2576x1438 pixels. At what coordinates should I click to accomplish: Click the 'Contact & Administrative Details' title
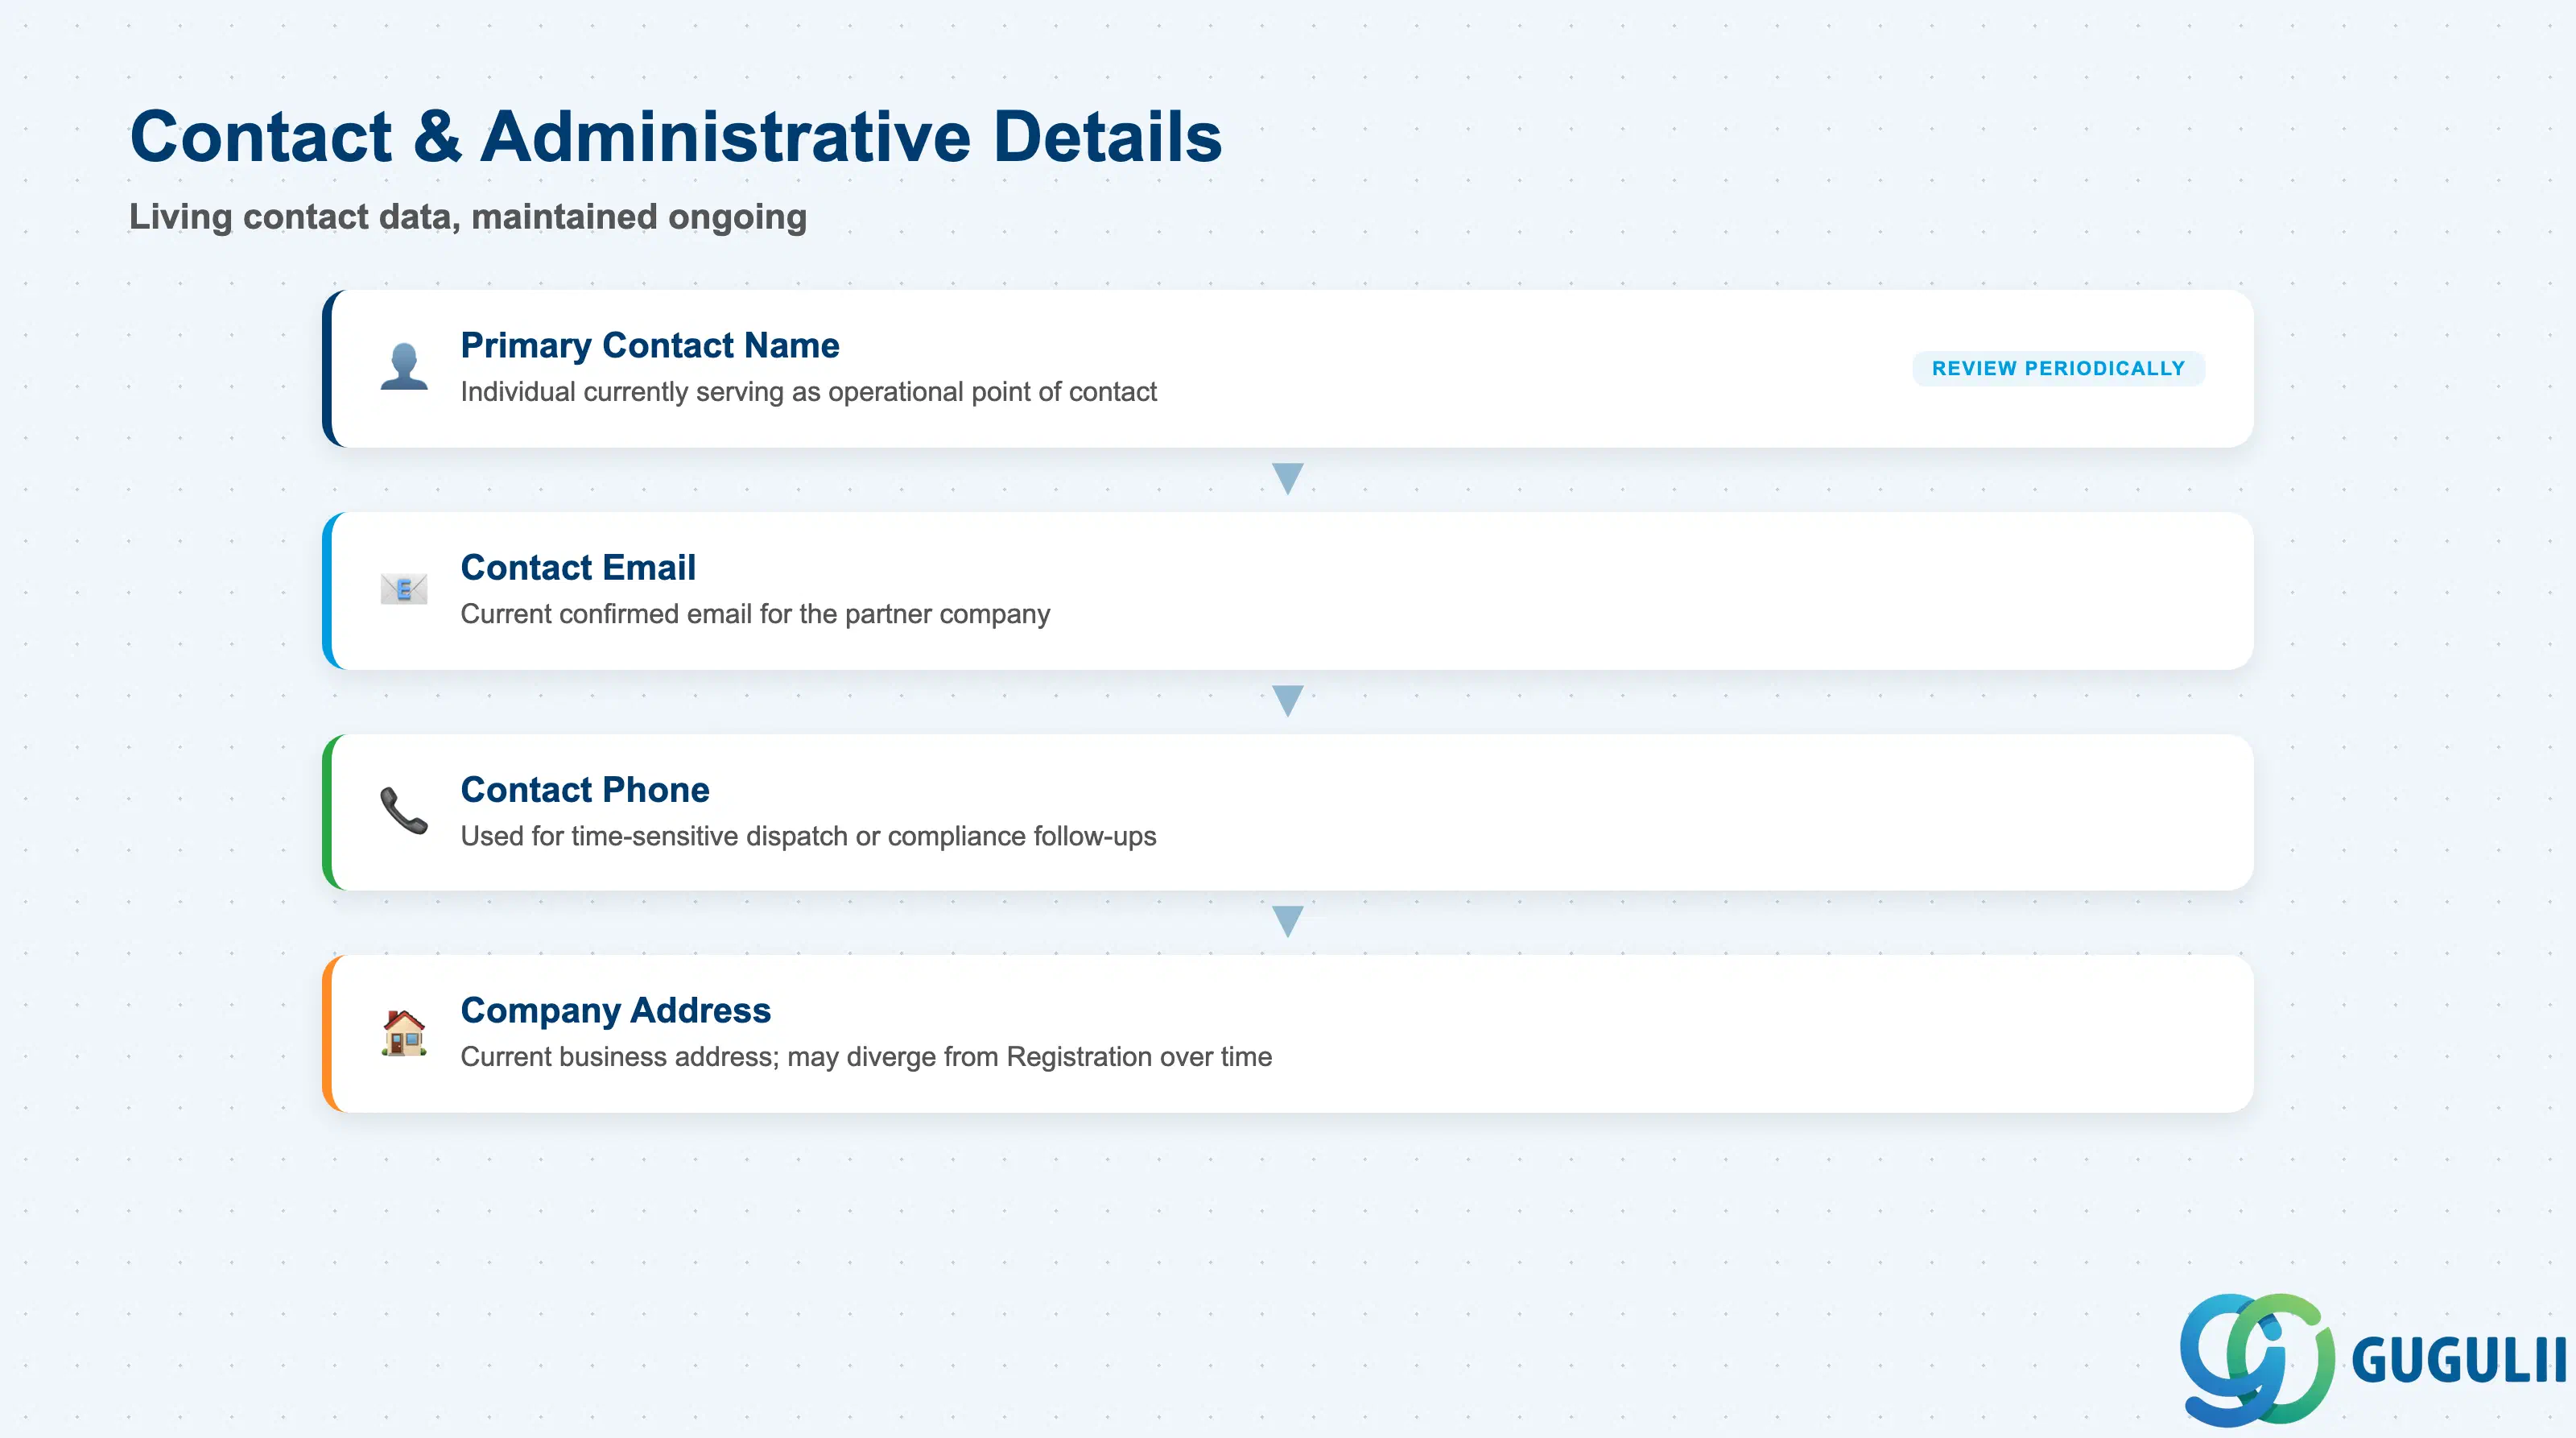click(676, 136)
